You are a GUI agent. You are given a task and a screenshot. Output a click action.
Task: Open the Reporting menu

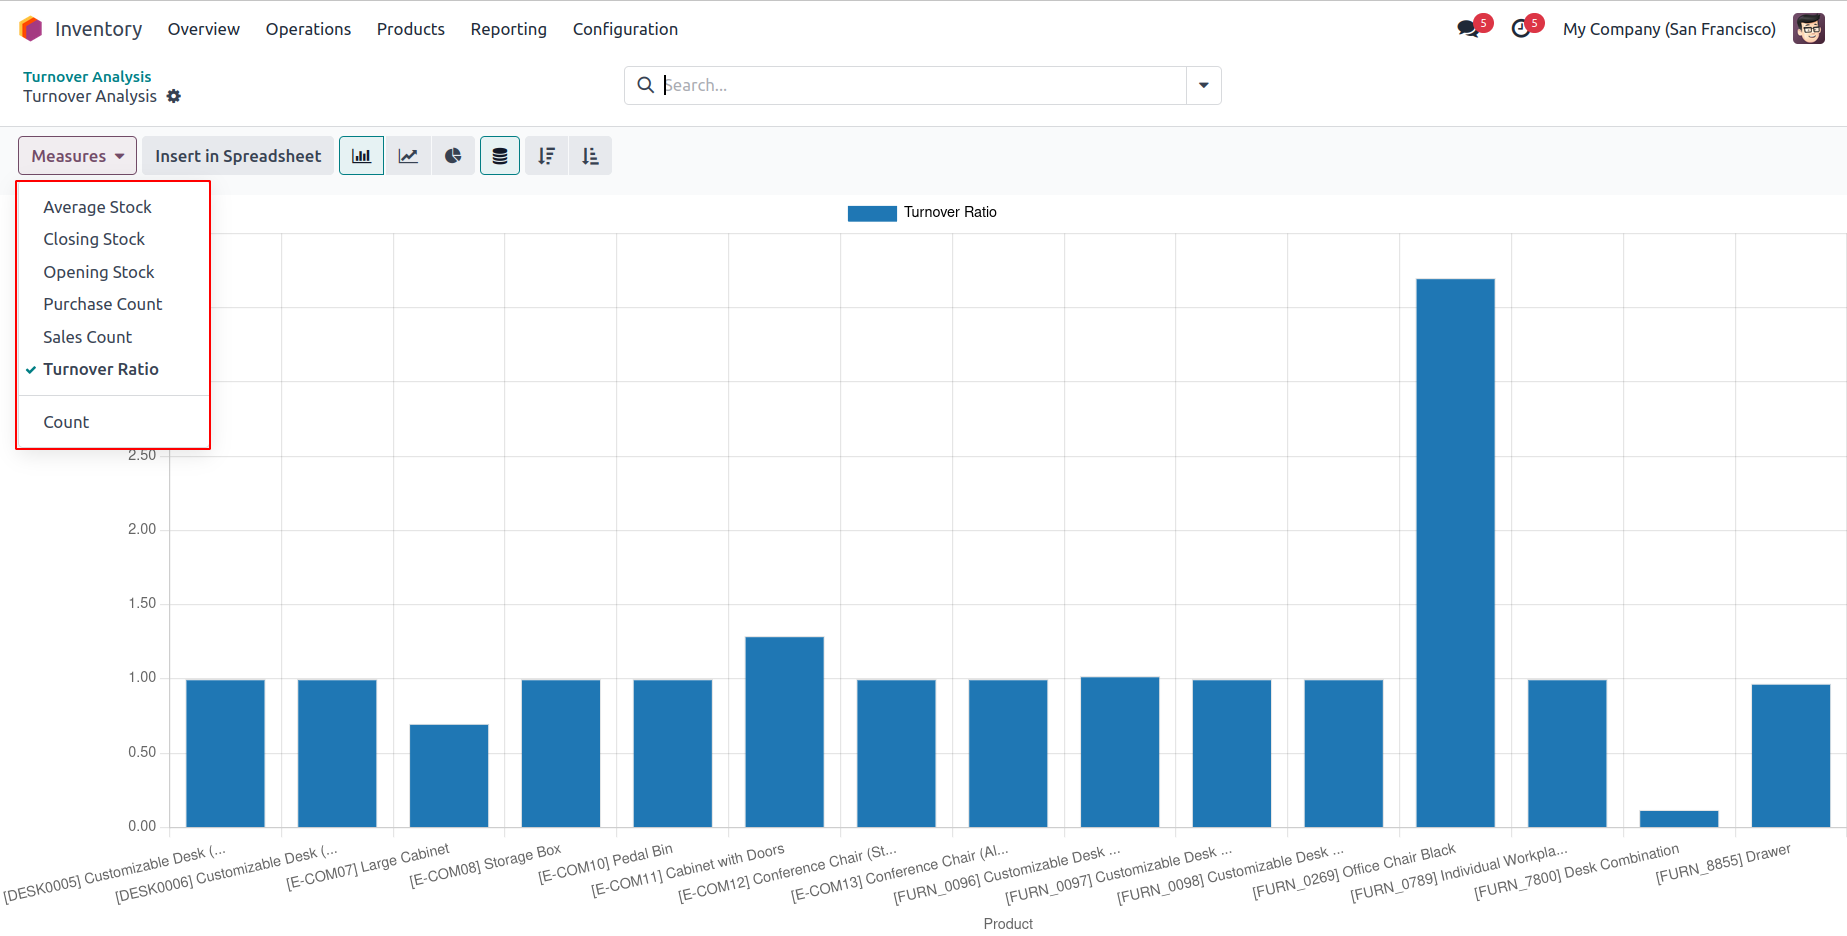pos(508,29)
